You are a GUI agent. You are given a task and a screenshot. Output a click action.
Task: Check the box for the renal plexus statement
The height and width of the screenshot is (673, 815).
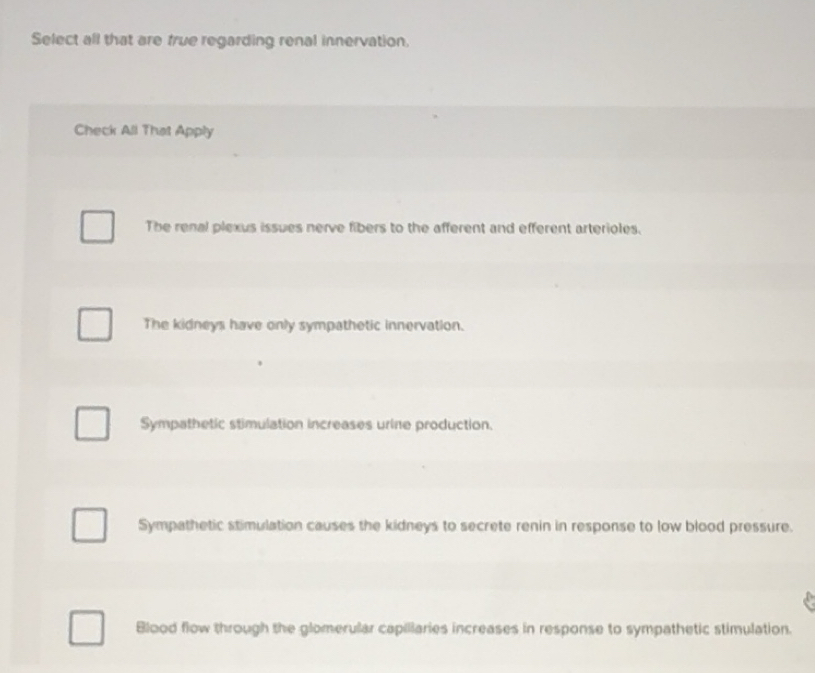click(95, 228)
